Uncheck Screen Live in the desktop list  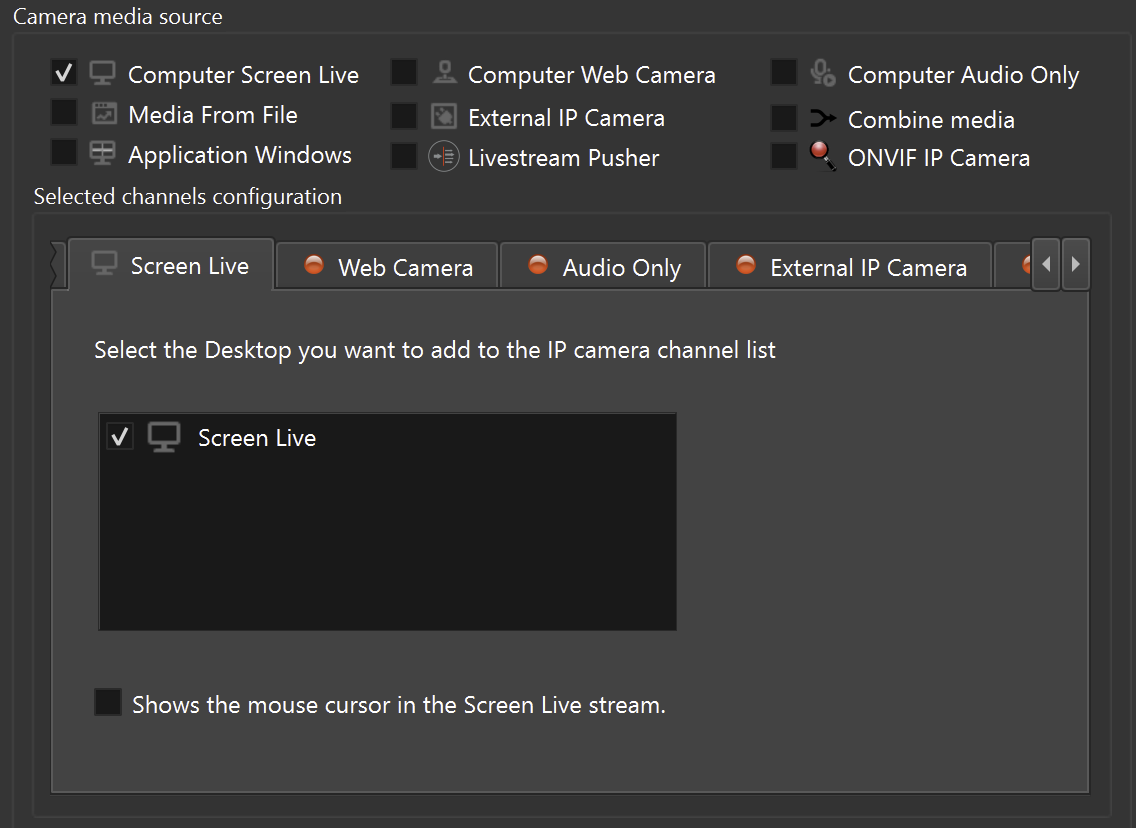click(120, 437)
